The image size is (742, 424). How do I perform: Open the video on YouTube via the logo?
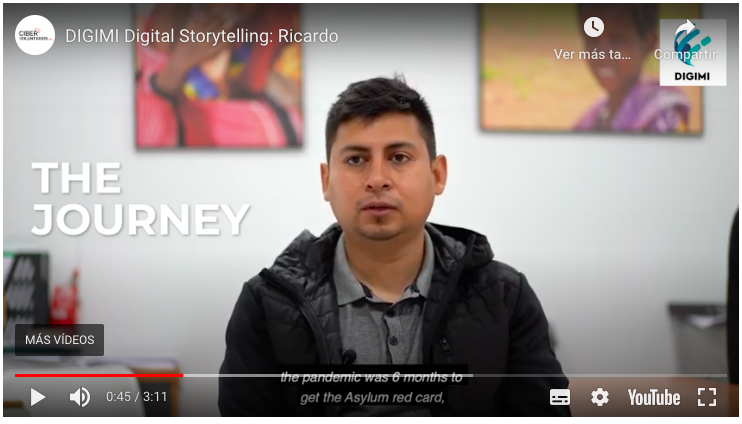pos(654,397)
